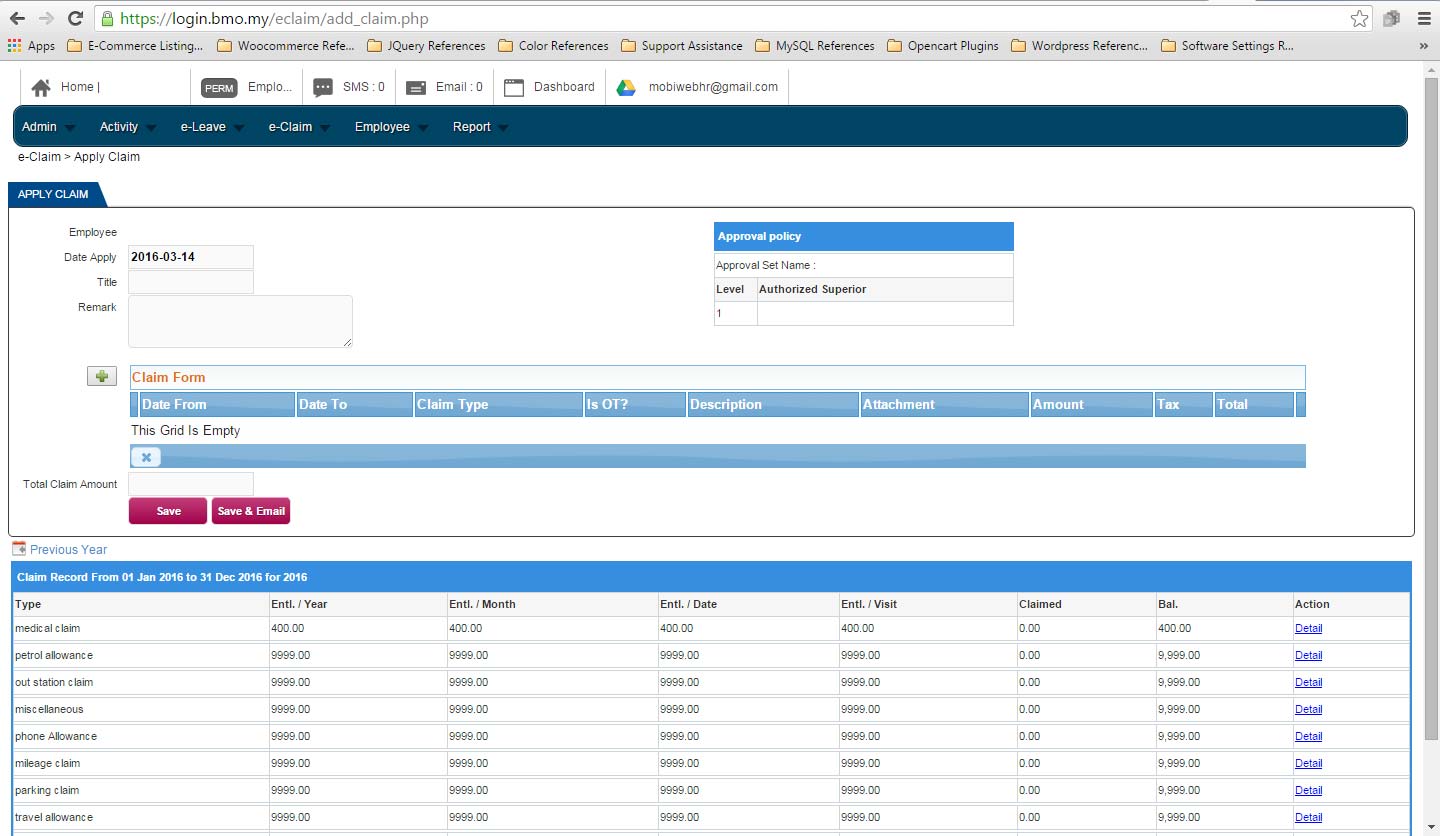Viewport: 1440px width, 836px height.
Task: Open Detail link for travel allowance
Action: (1308, 817)
